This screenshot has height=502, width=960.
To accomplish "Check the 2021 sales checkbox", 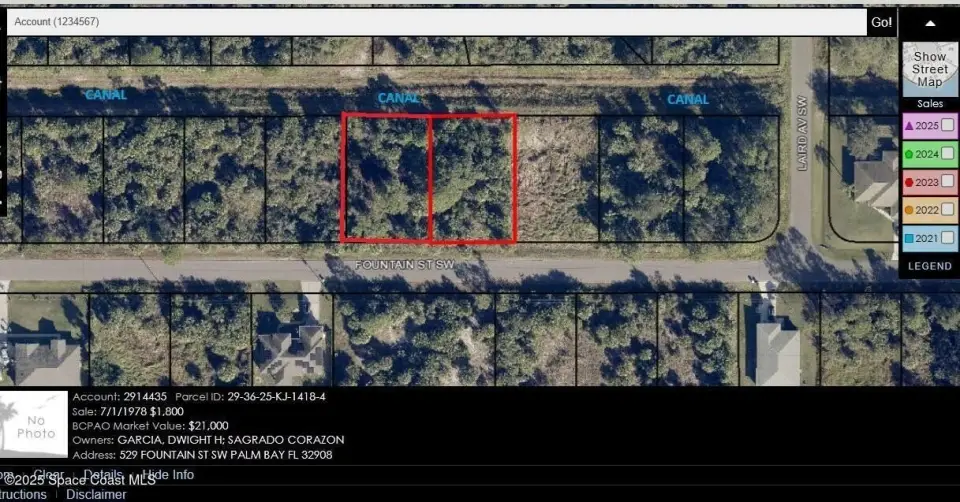I will coord(946,239).
